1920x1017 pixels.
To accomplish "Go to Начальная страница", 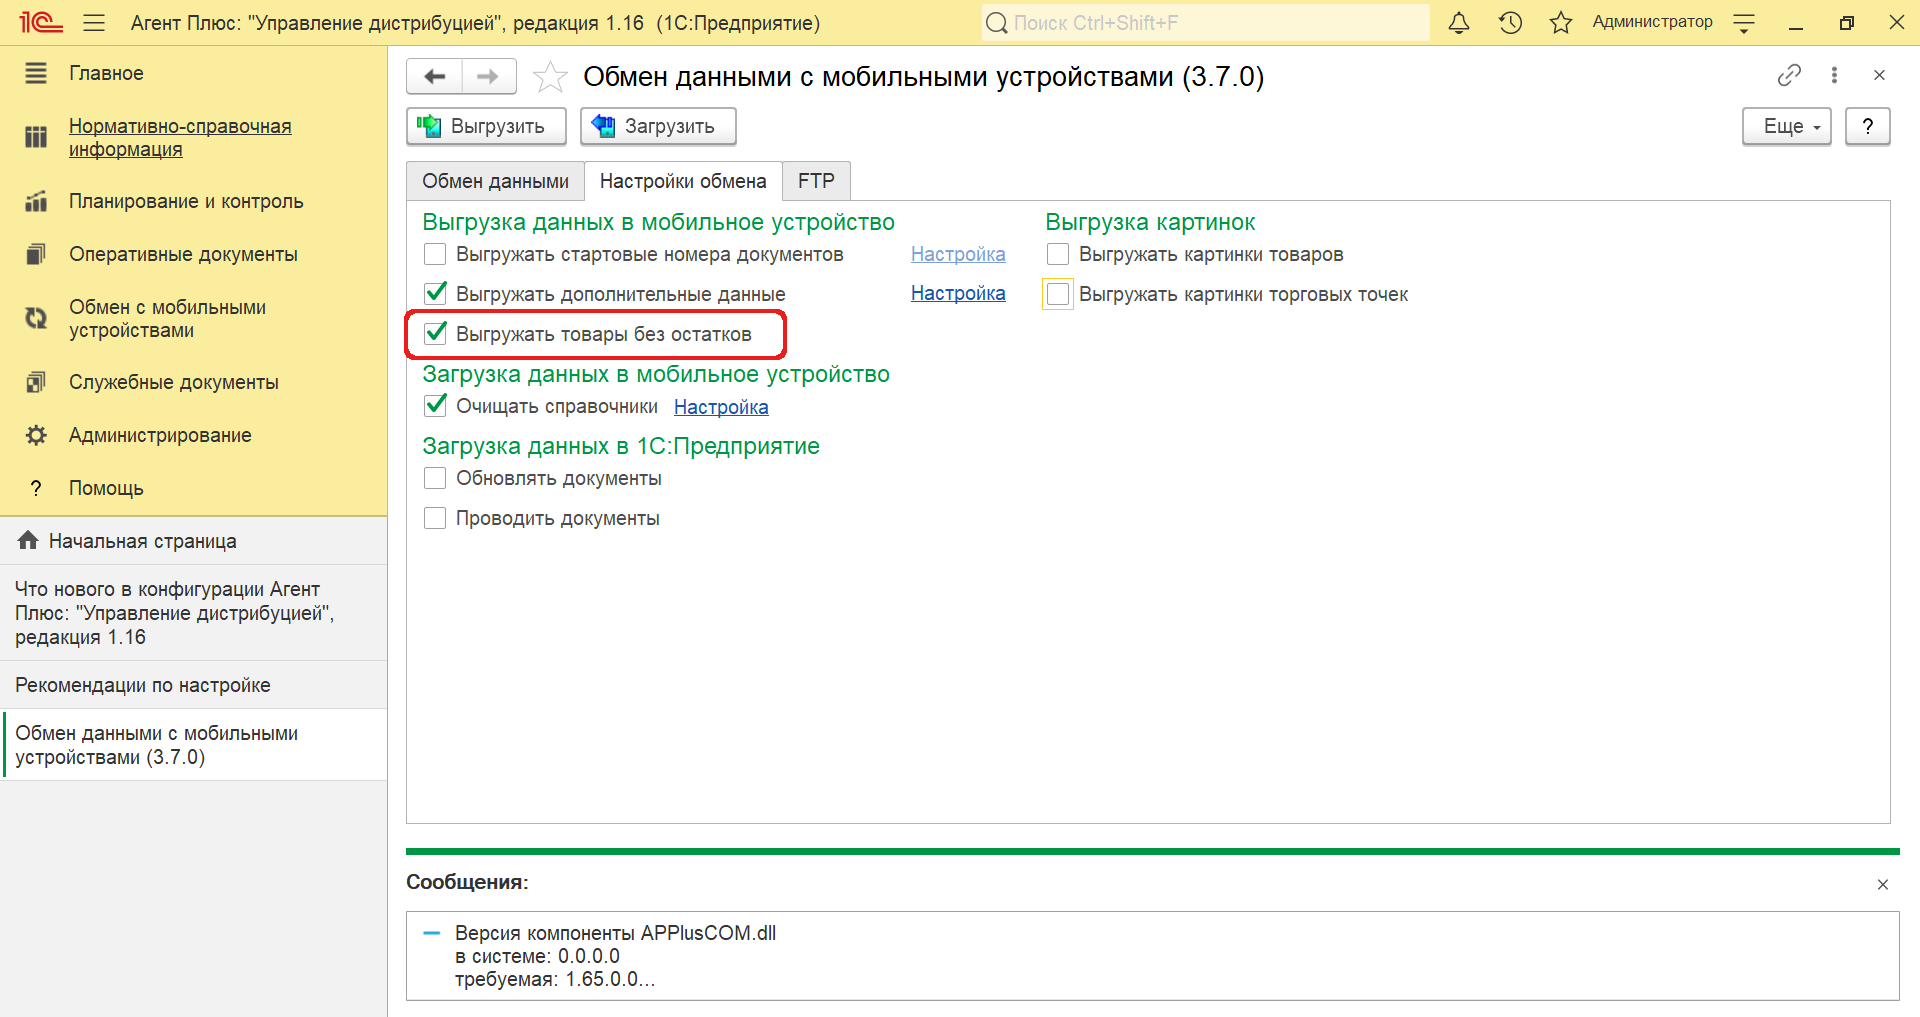I will pyautogui.click(x=143, y=541).
